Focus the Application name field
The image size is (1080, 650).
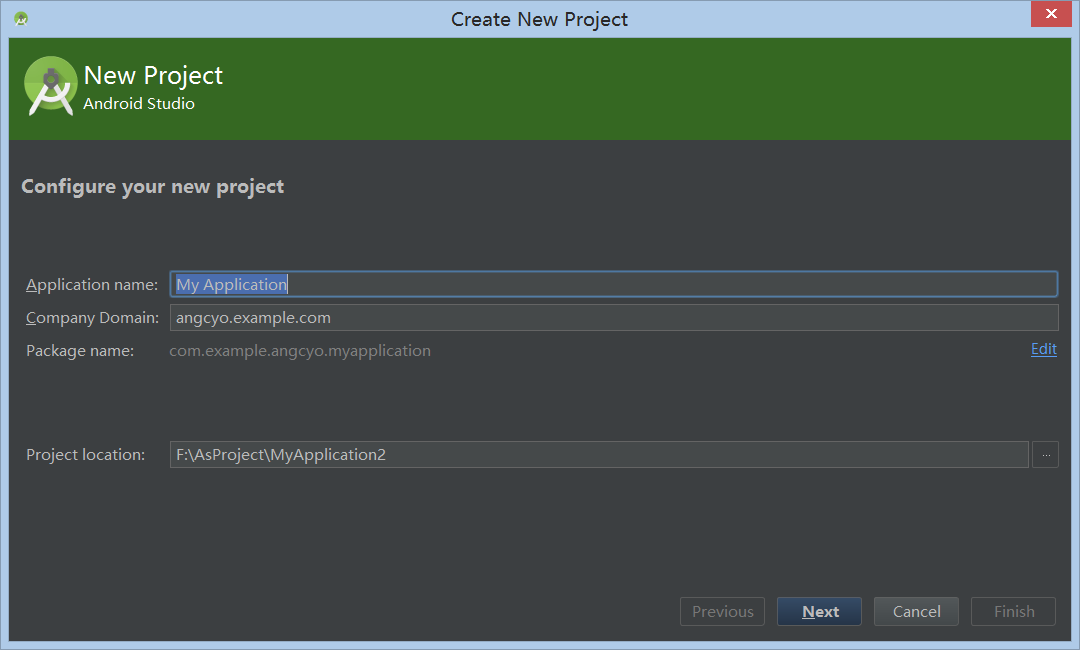[x=614, y=284]
